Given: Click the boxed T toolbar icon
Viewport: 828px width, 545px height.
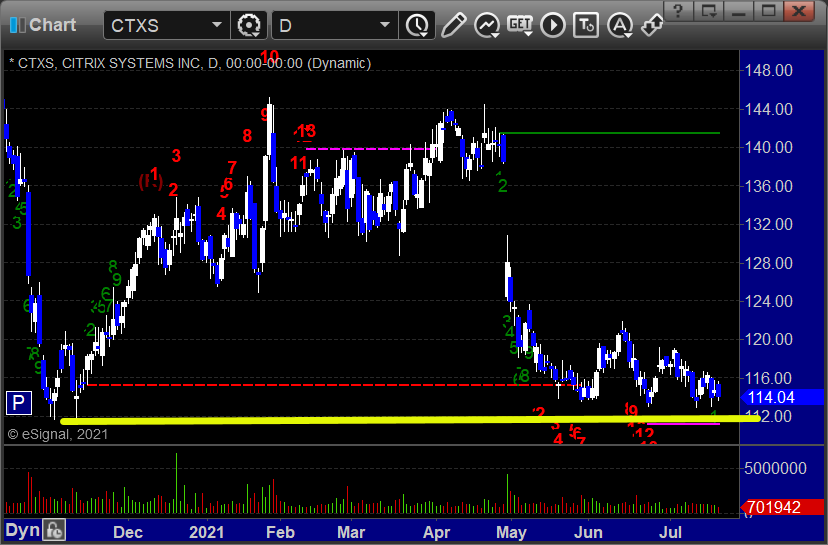Looking at the screenshot, I should pyautogui.click(x=586, y=25).
